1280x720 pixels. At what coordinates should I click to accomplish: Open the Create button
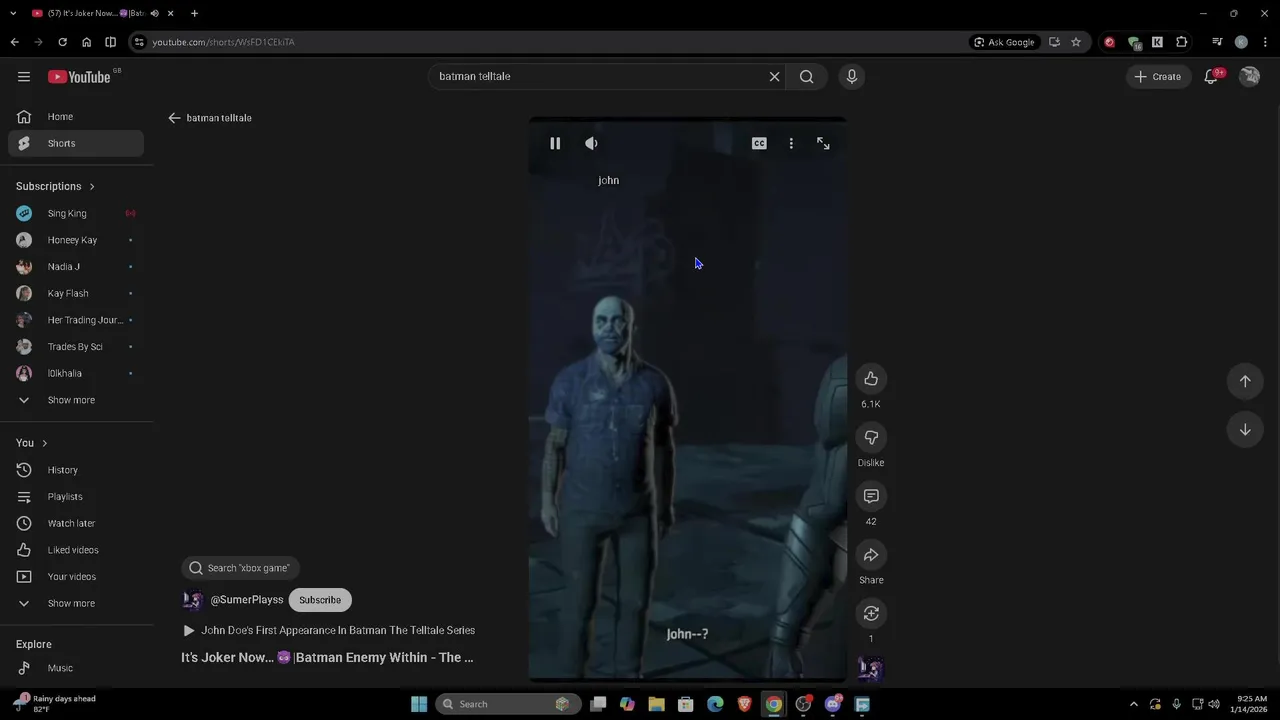(x=1158, y=76)
